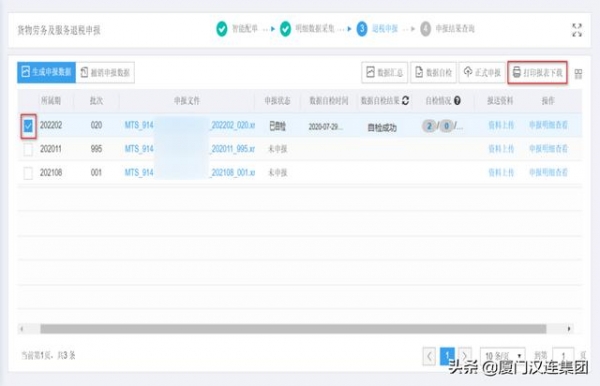Click the 所属期 column header
The image size is (600, 386).
51,101
